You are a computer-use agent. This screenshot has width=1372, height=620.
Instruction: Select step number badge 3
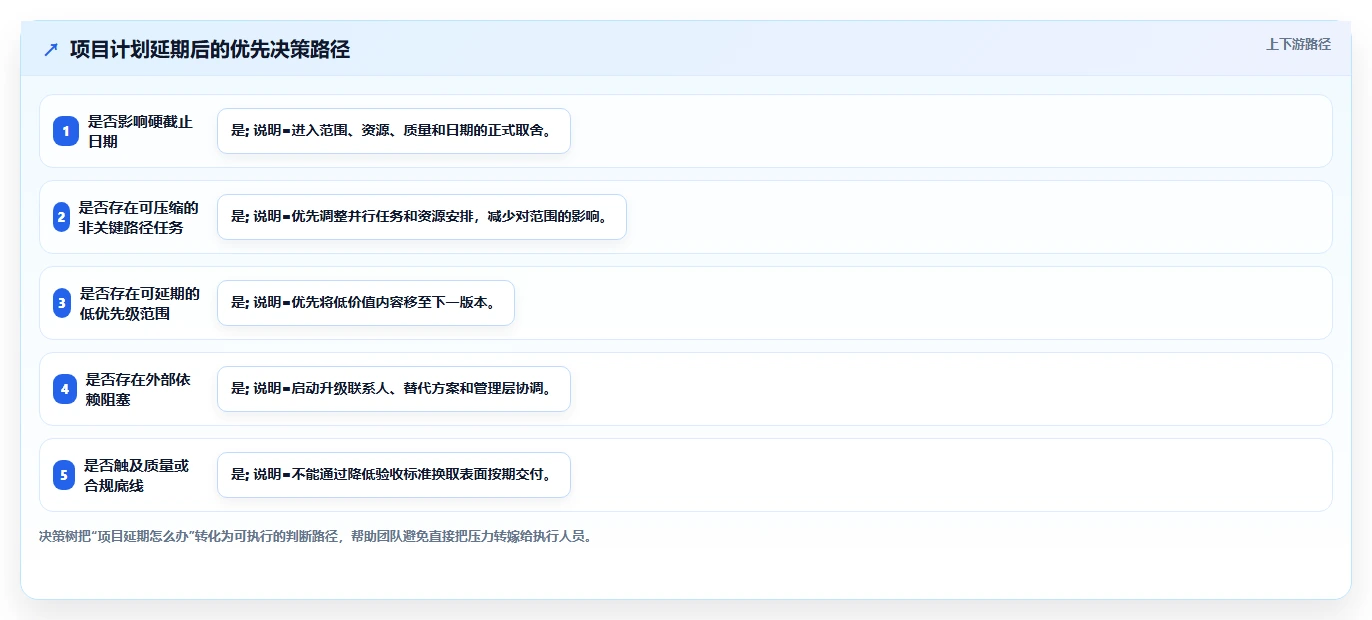[62, 303]
